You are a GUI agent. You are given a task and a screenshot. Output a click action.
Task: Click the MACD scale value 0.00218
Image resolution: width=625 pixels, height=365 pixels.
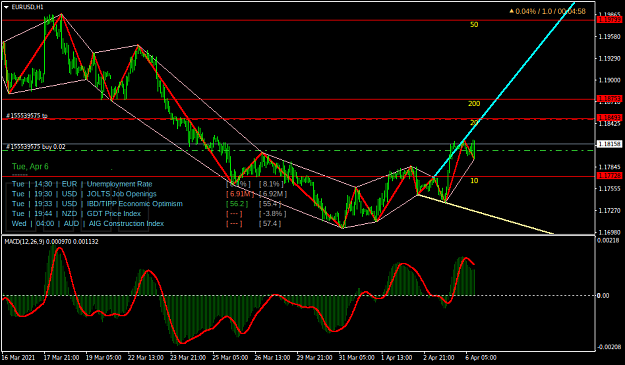point(608,240)
